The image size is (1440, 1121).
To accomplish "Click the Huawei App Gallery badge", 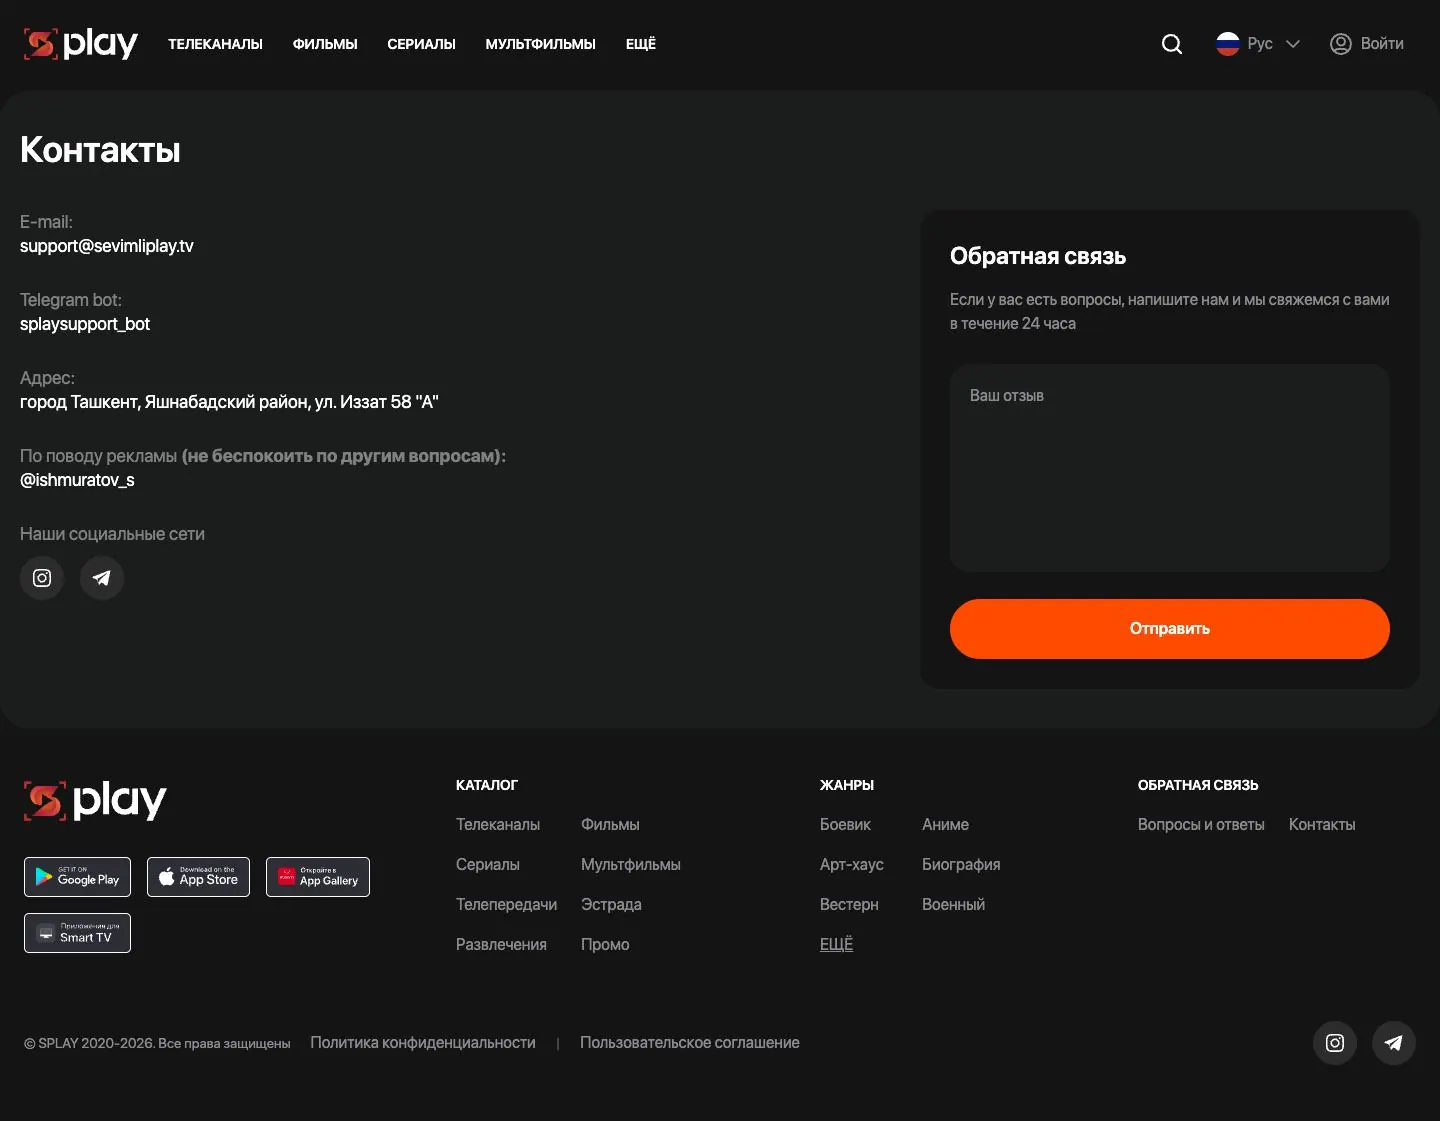I will [318, 877].
